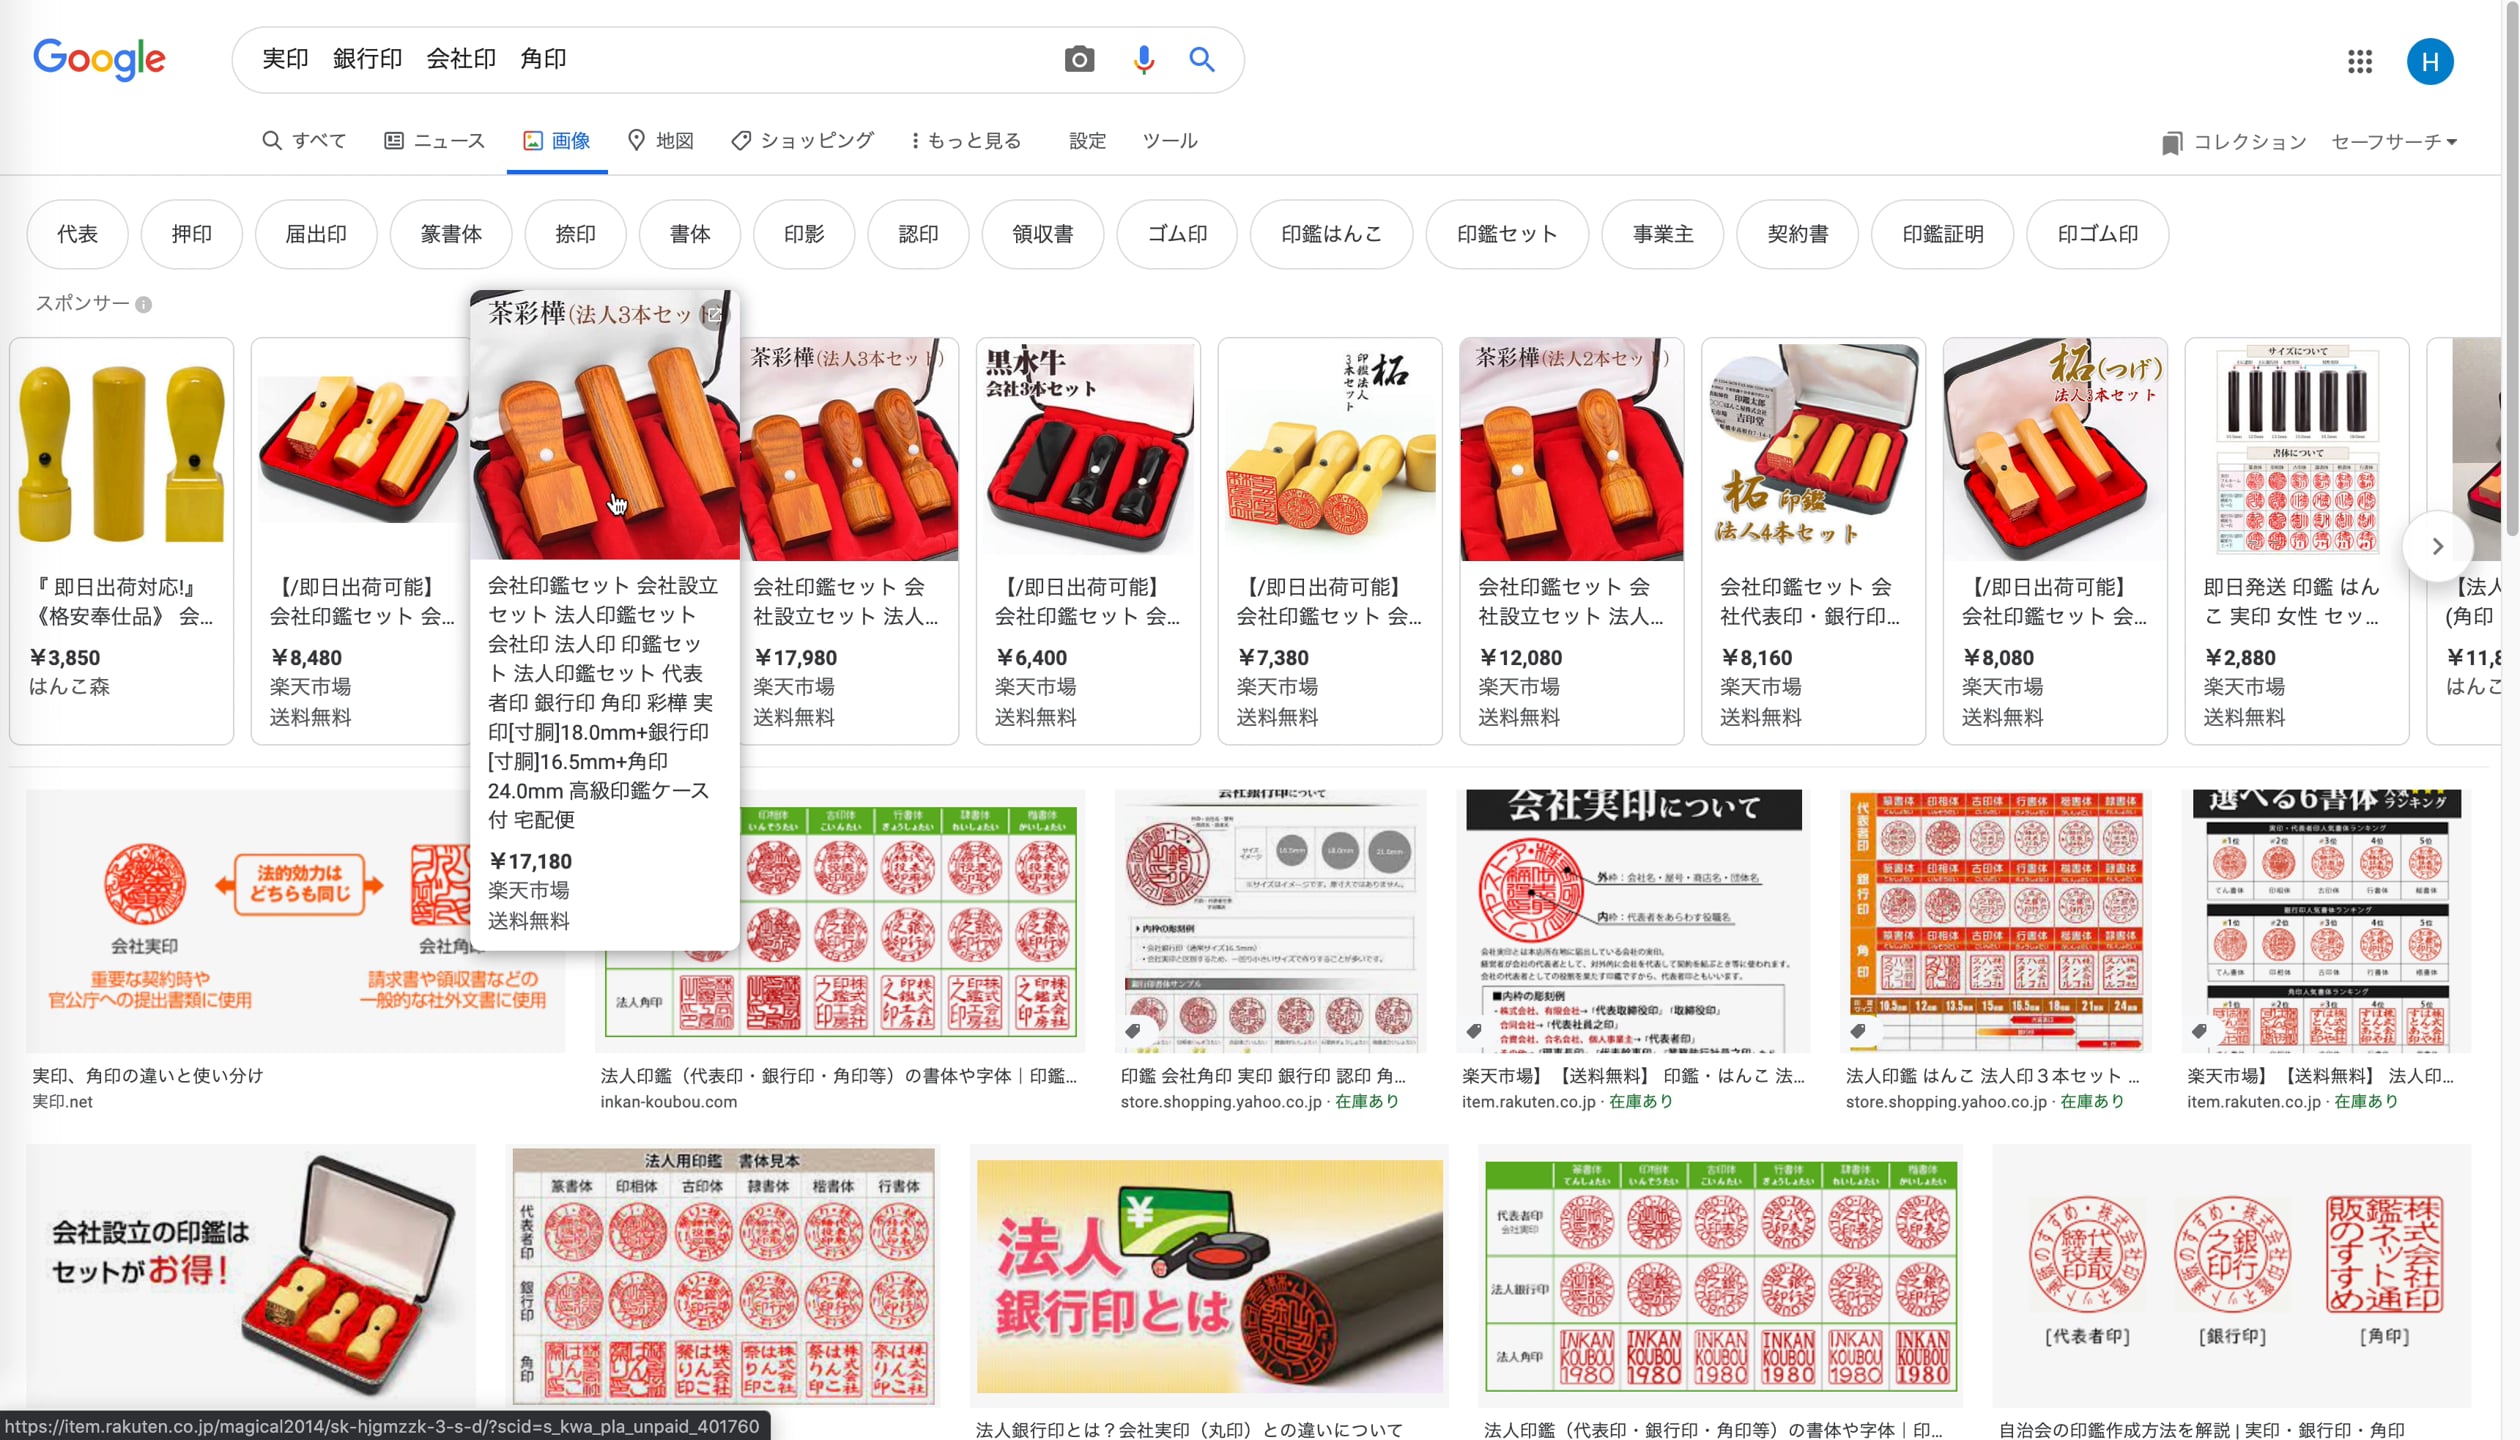The image size is (2520, 1440).
Task: Switch to the 画像 tab
Action: pyautogui.click(x=557, y=141)
